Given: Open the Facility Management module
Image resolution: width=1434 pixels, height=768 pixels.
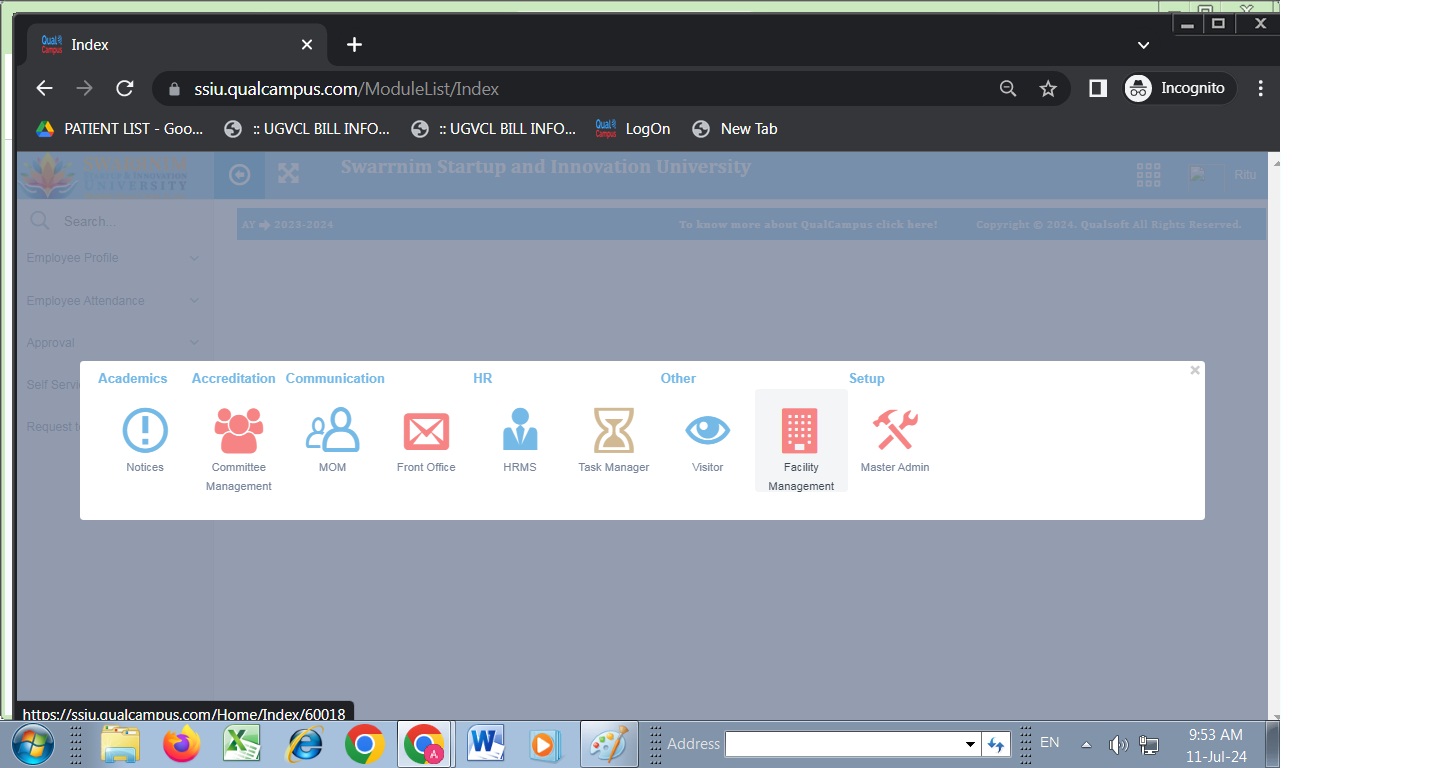Looking at the screenshot, I should (801, 441).
